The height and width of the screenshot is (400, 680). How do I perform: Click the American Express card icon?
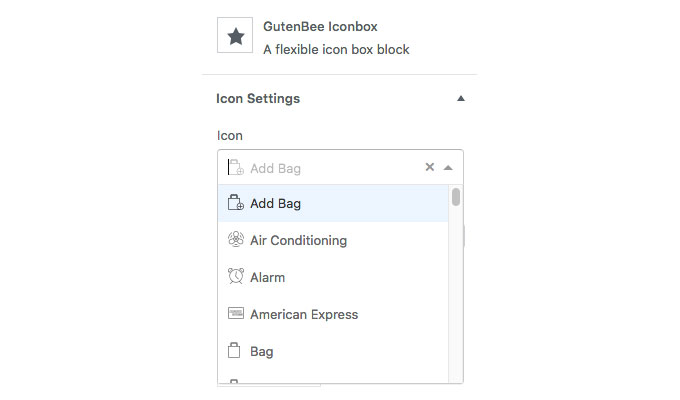pyautogui.click(x=235, y=313)
